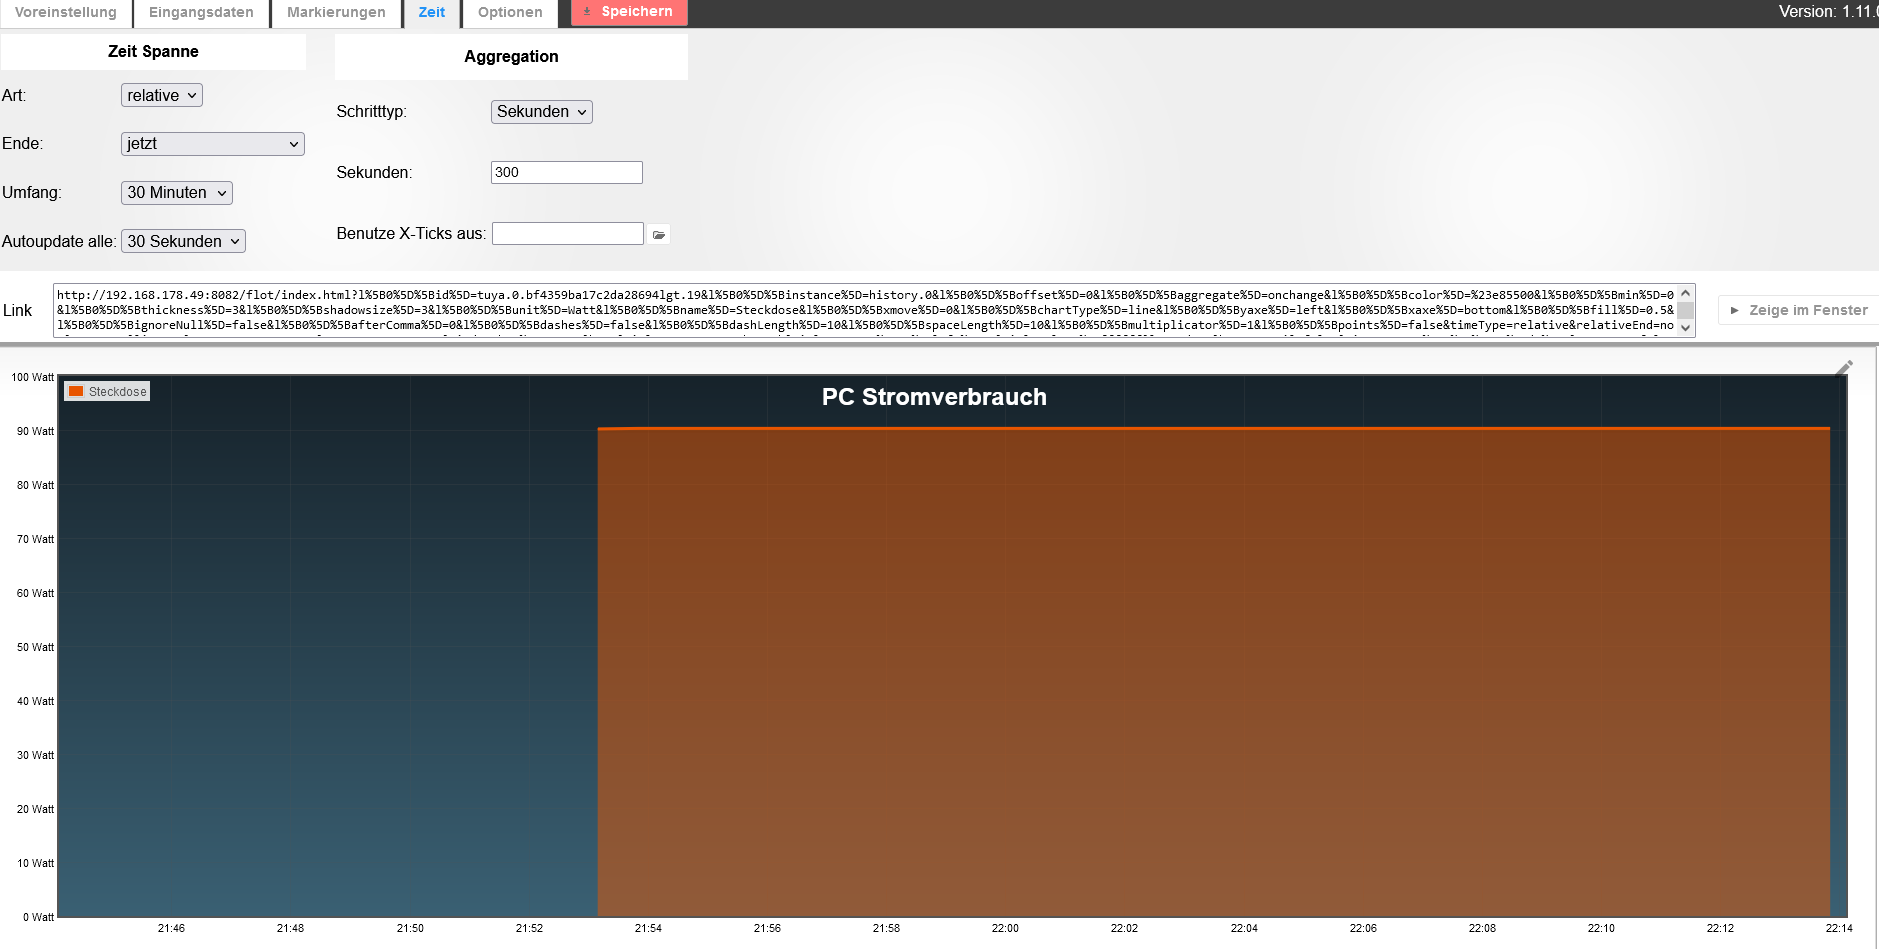
Task: Click the 22:00 x-axis tick label
Action: pos(1005,928)
